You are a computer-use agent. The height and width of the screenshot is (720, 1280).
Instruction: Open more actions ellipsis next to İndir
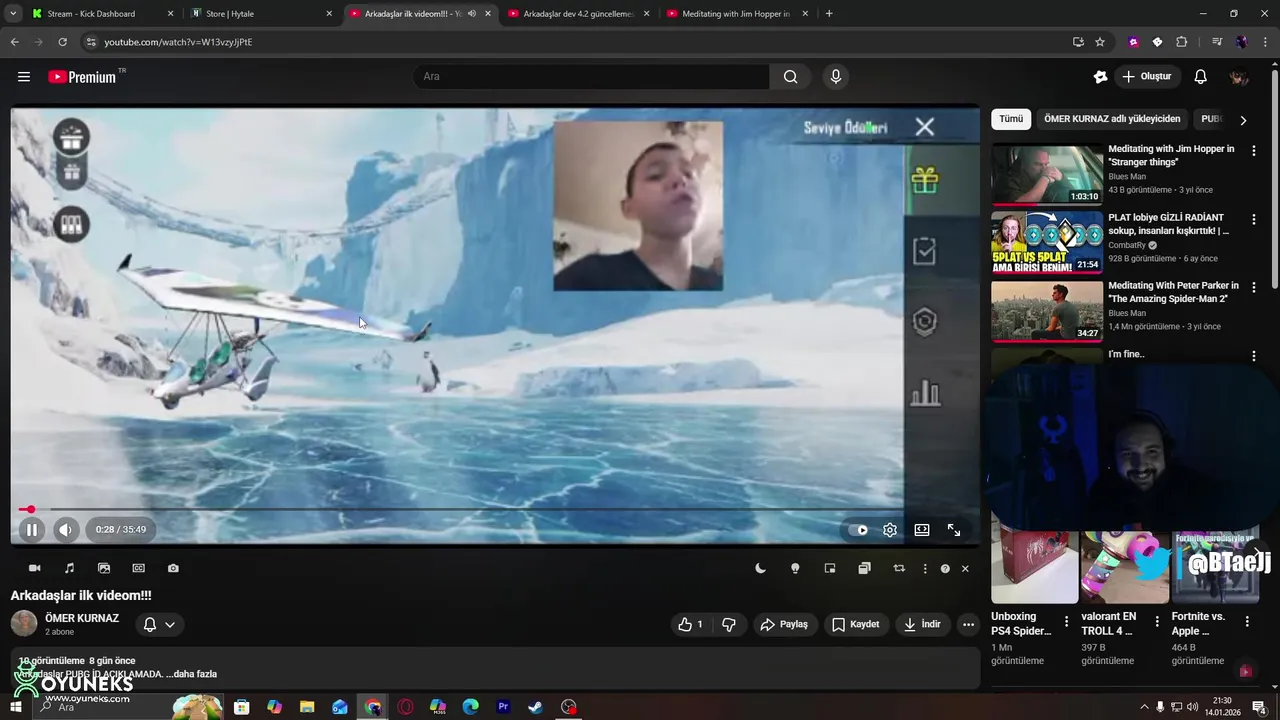[968, 624]
